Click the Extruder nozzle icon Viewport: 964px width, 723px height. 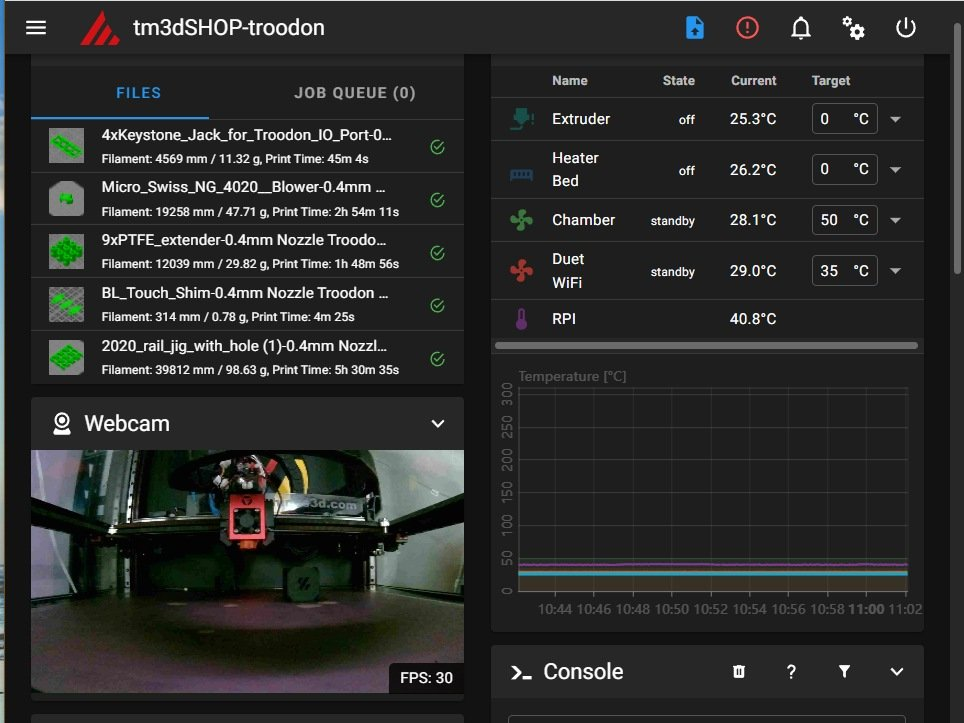coord(521,119)
